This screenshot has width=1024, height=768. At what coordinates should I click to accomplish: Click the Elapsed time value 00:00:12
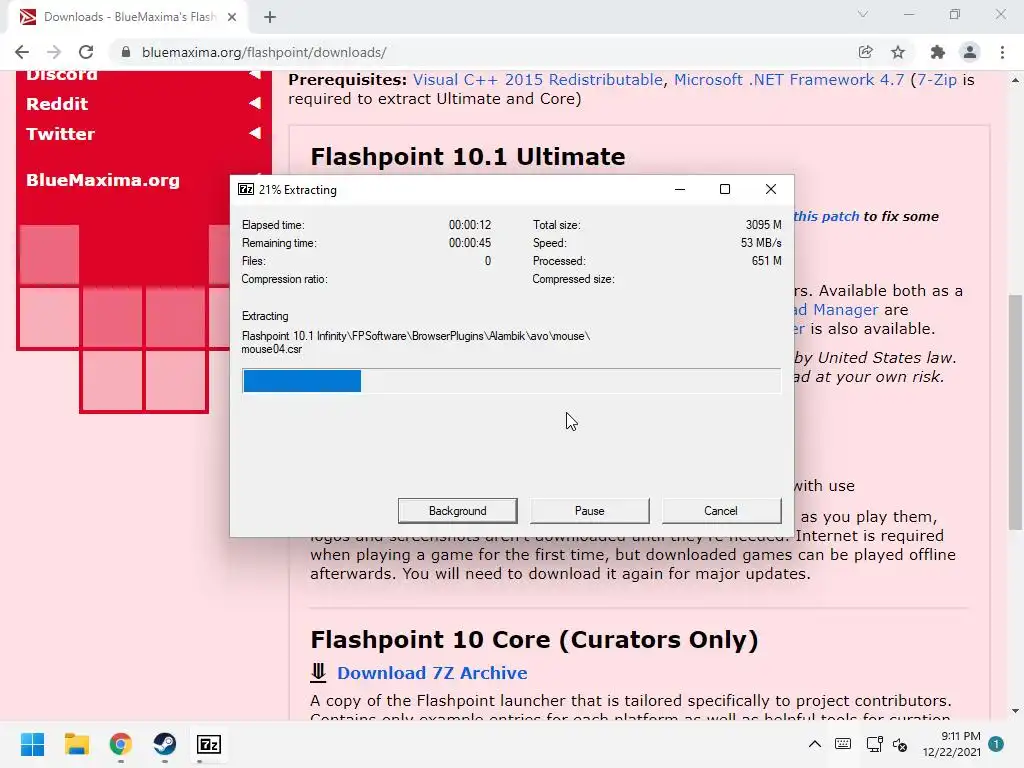(470, 225)
